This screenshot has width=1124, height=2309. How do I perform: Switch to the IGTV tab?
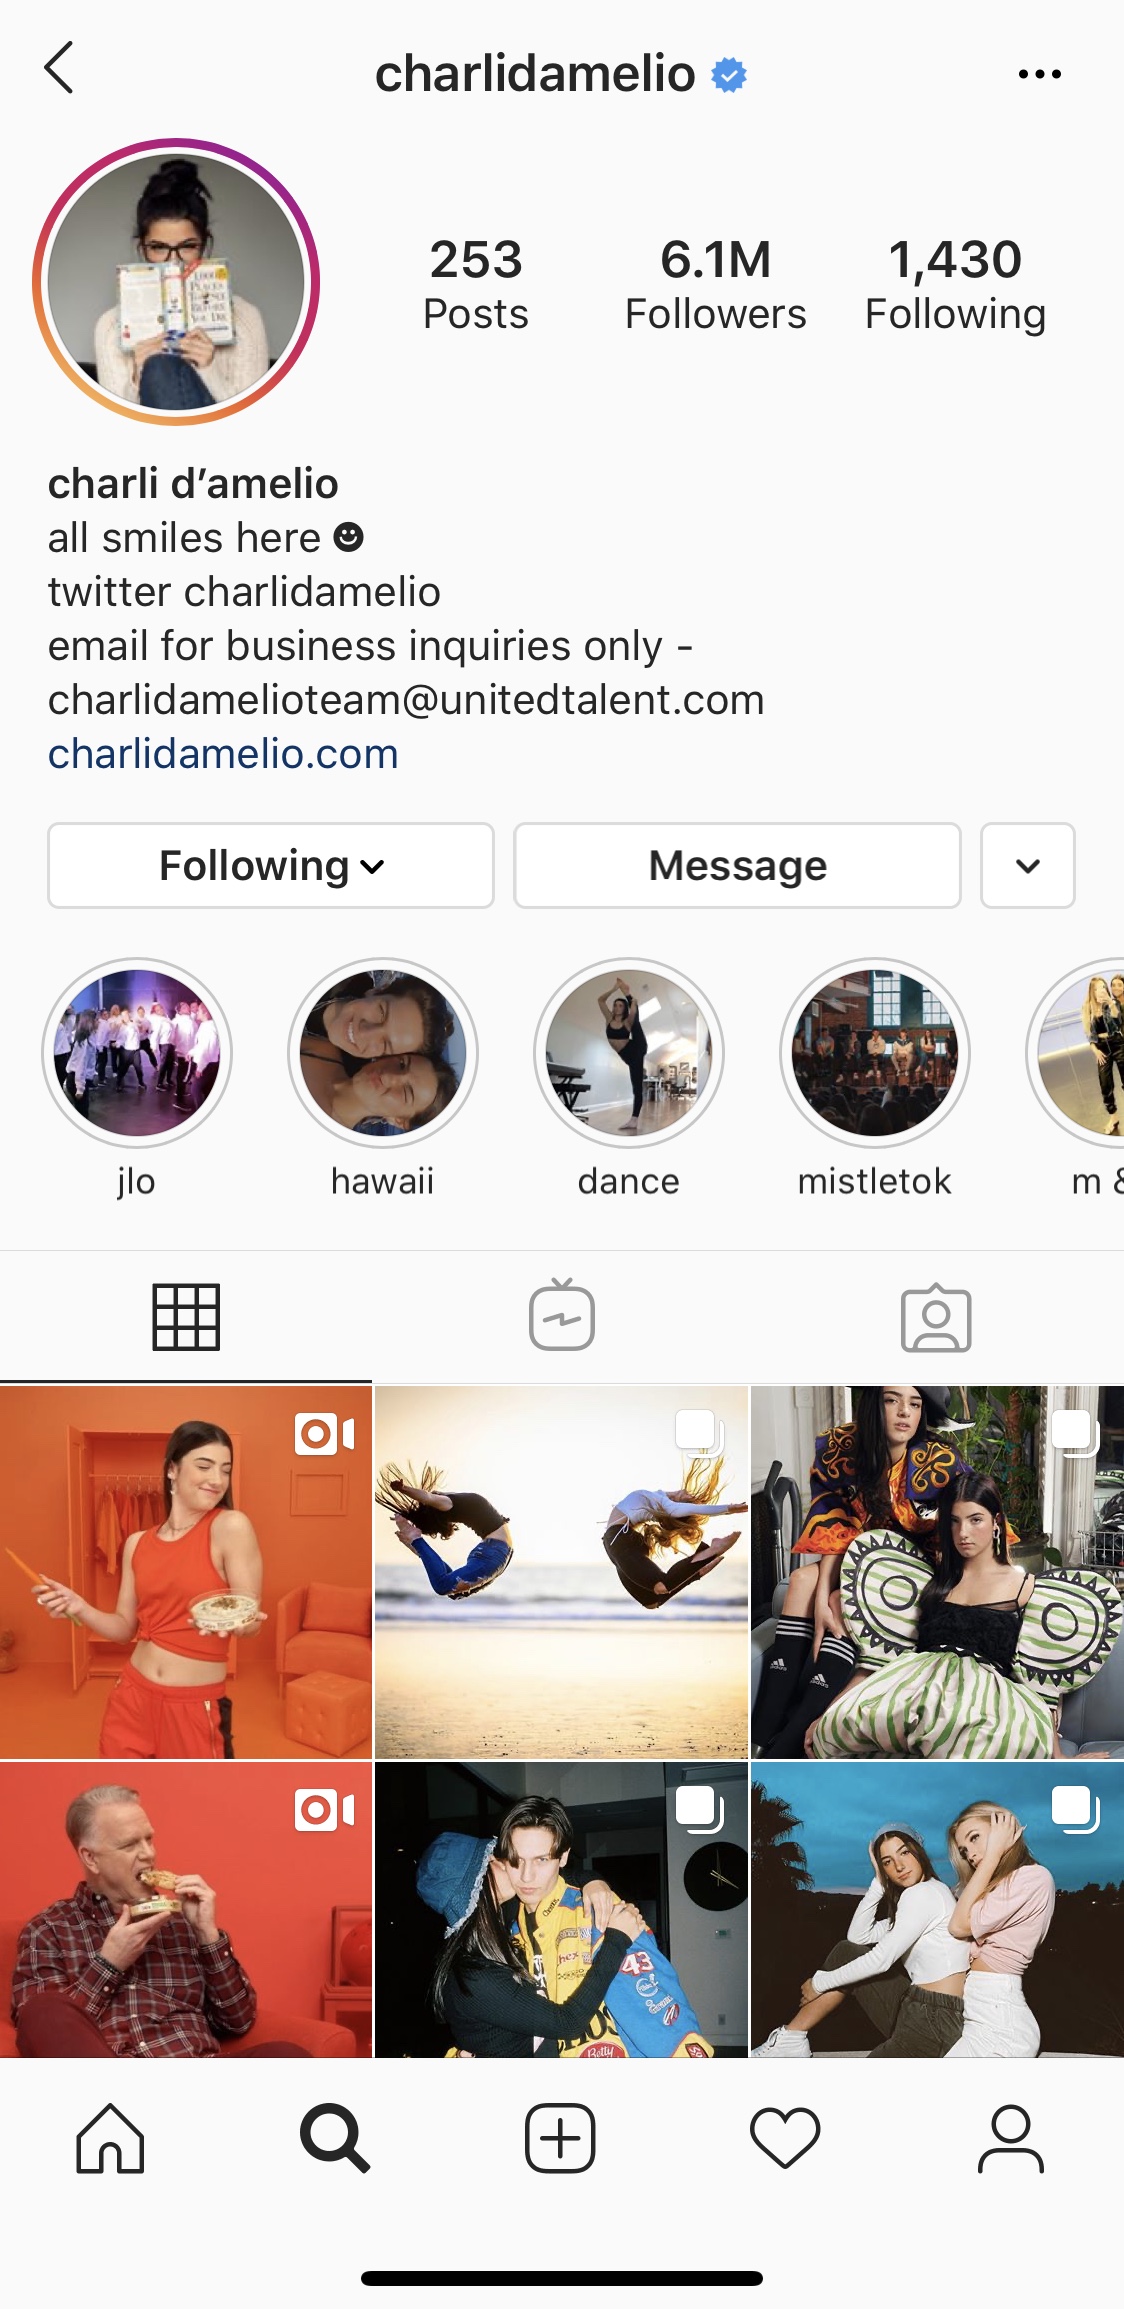click(562, 1317)
